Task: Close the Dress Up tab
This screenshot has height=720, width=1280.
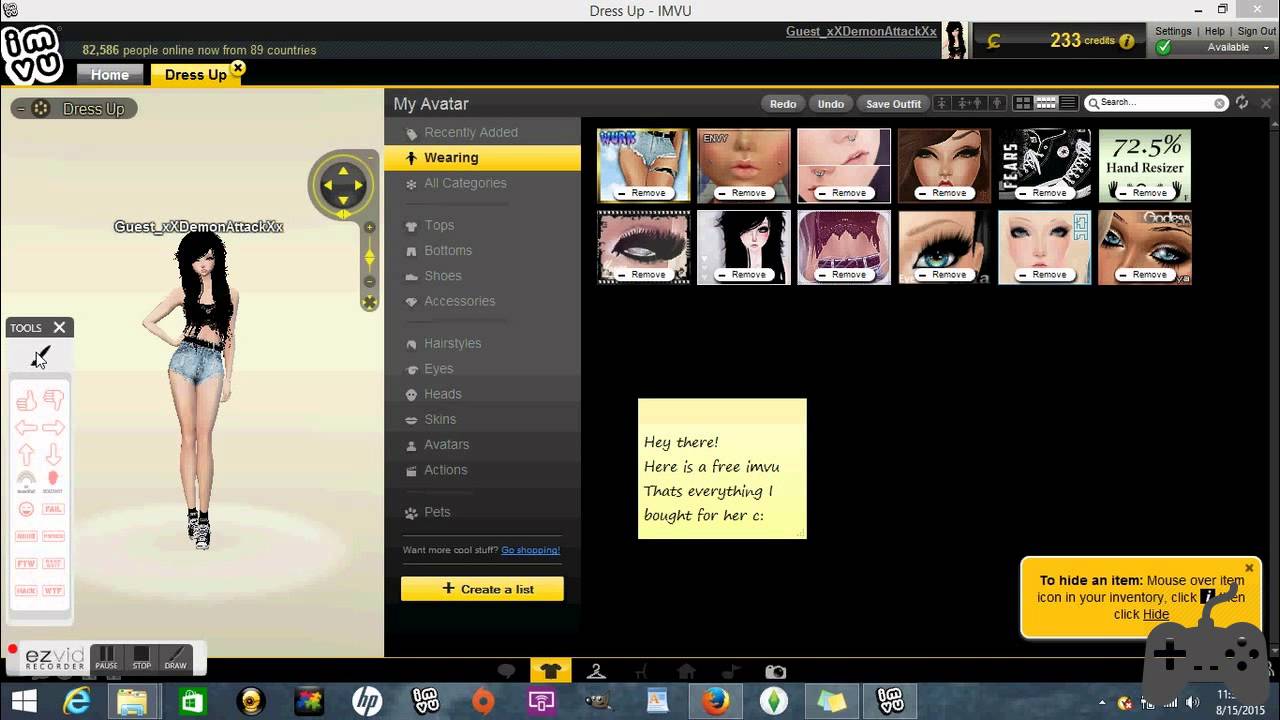Action: tap(237, 68)
